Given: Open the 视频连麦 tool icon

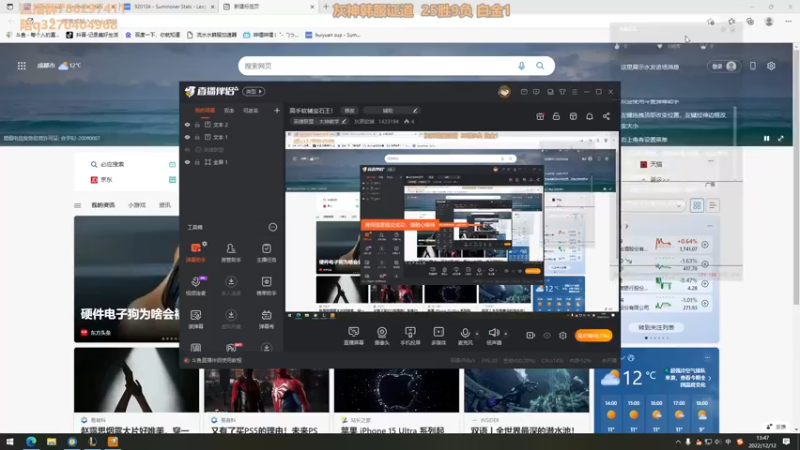Looking at the screenshot, I should [x=196, y=286].
